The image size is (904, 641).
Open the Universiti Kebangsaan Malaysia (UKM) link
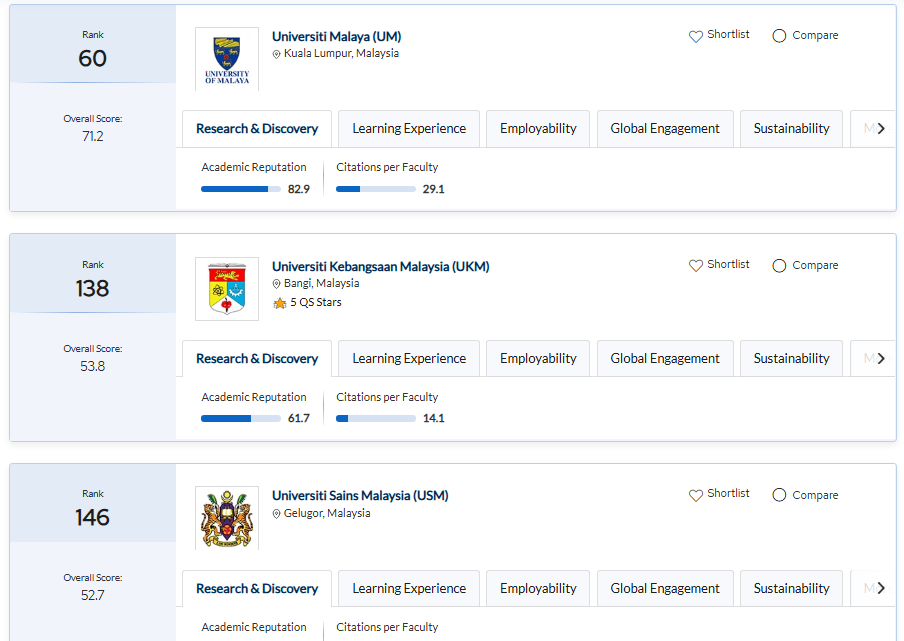pyautogui.click(x=381, y=266)
